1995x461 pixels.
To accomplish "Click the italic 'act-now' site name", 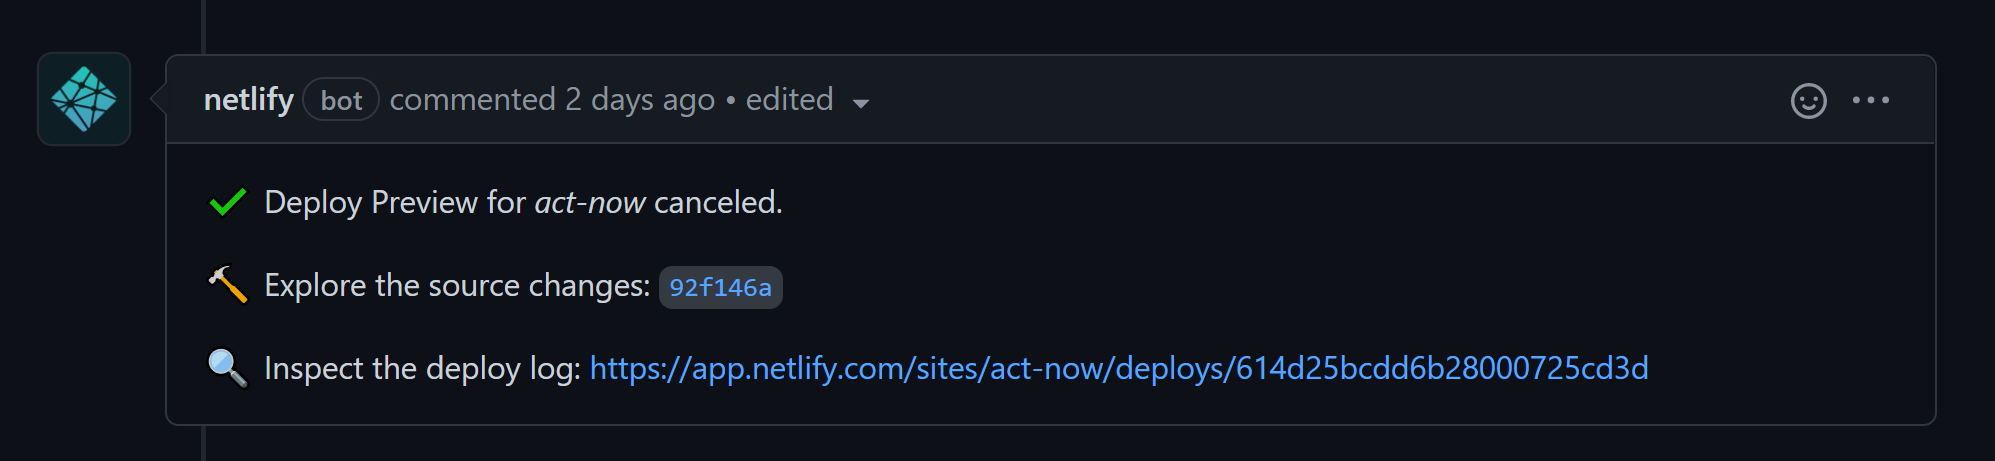I will (590, 203).
